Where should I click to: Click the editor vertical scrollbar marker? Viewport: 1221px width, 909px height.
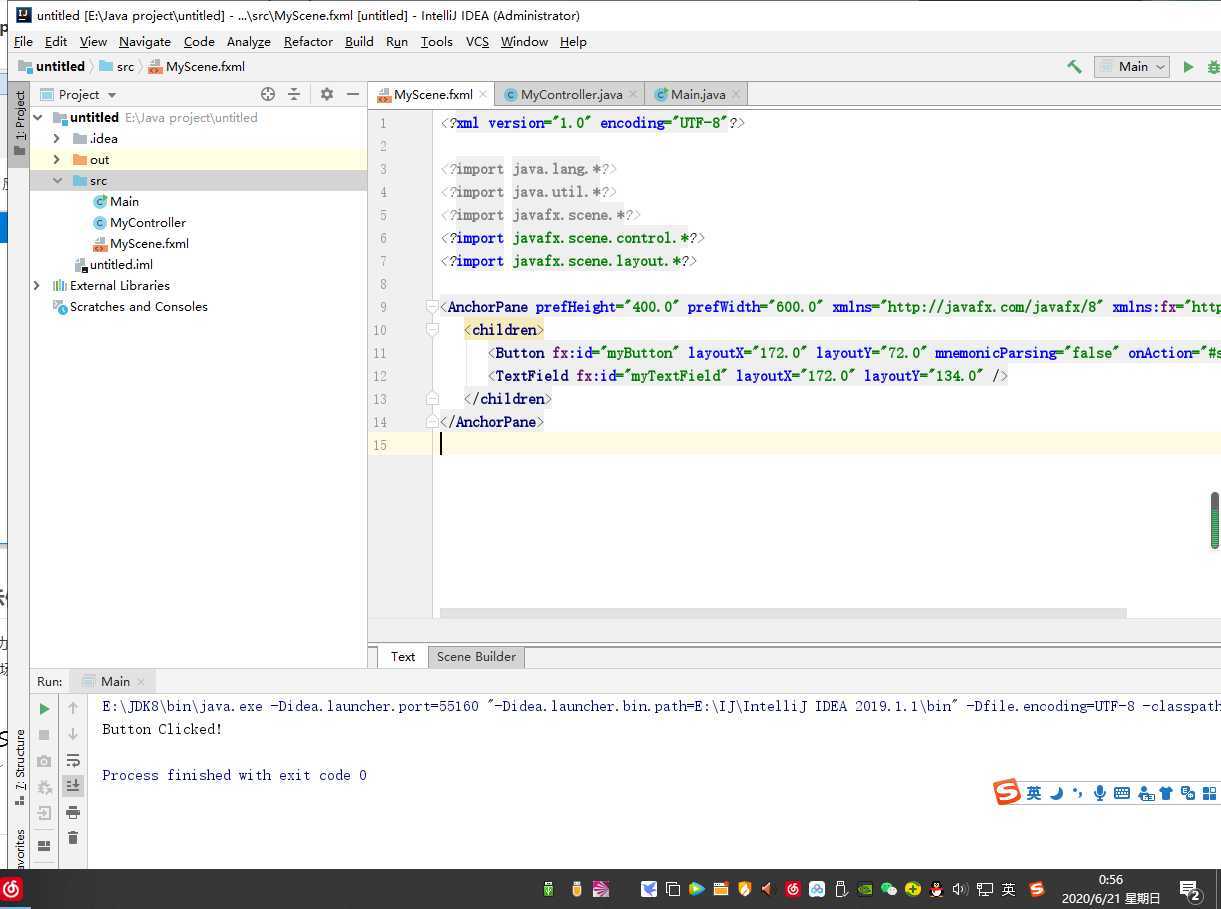pos(1215,520)
